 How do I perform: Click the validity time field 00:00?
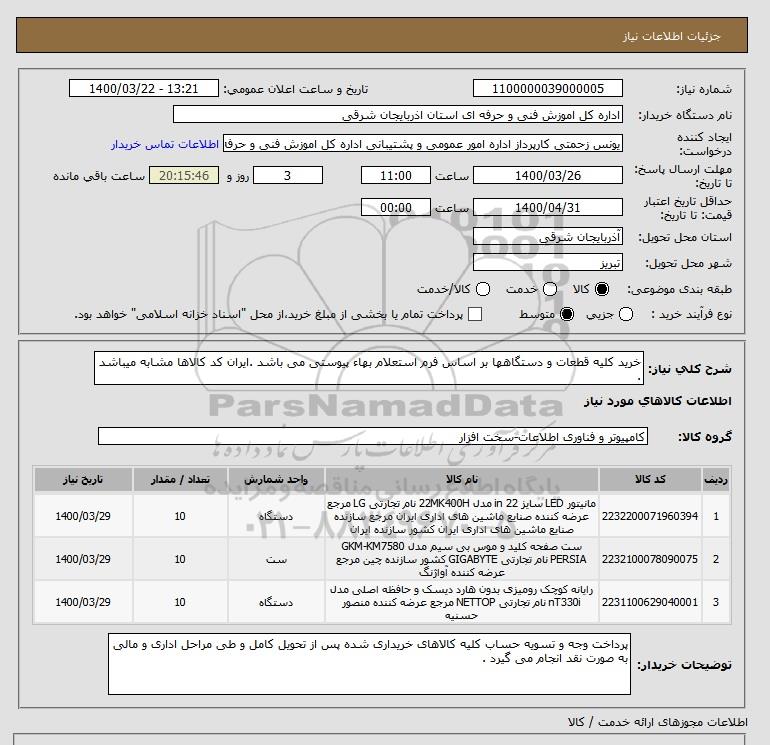[396, 207]
